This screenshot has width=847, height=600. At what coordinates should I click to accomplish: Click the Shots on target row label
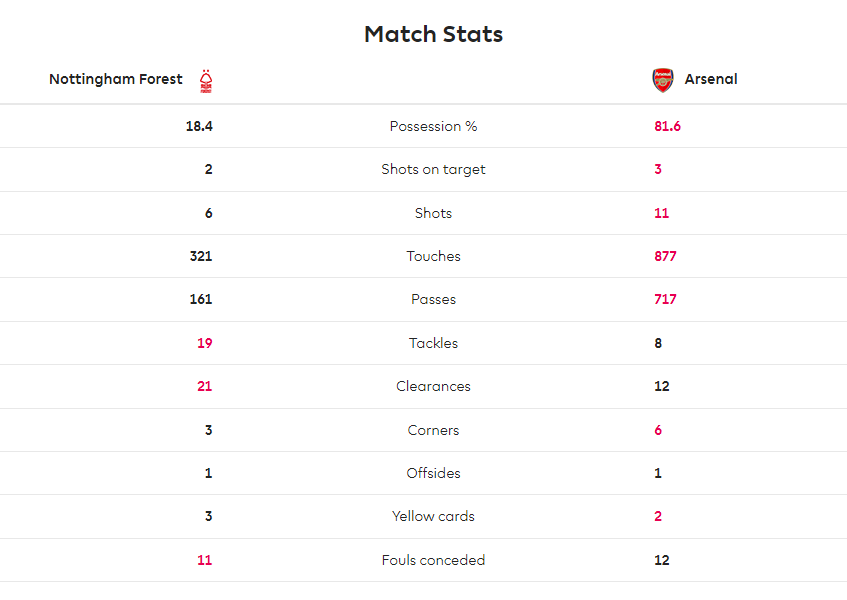coord(433,170)
